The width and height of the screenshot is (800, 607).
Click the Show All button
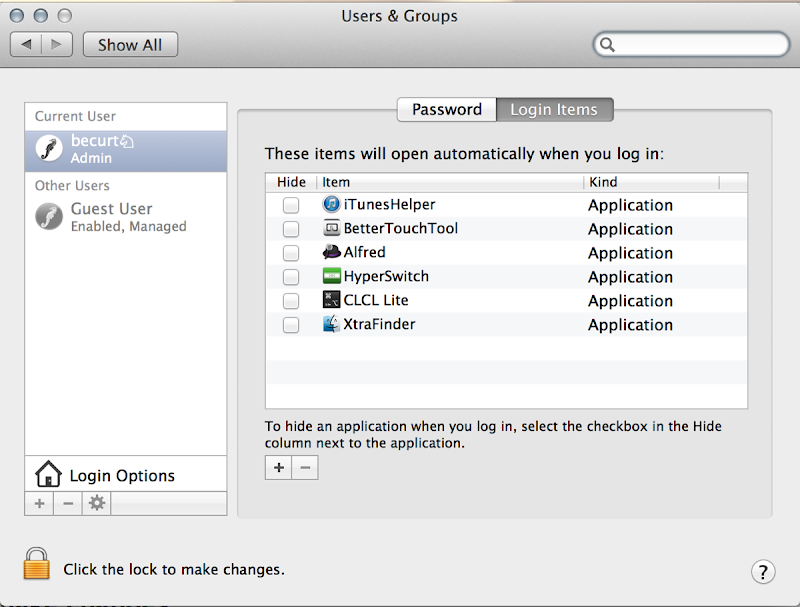[x=130, y=45]
